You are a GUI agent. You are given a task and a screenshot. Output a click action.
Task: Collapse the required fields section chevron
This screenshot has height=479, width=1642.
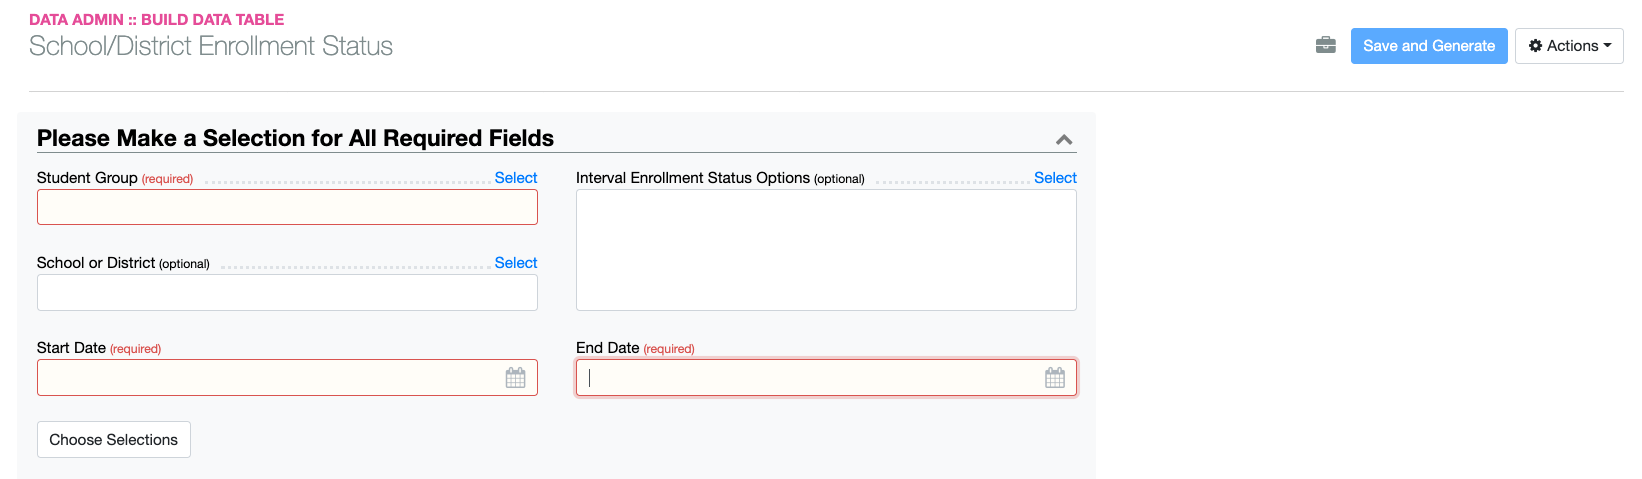point(1064,140)
